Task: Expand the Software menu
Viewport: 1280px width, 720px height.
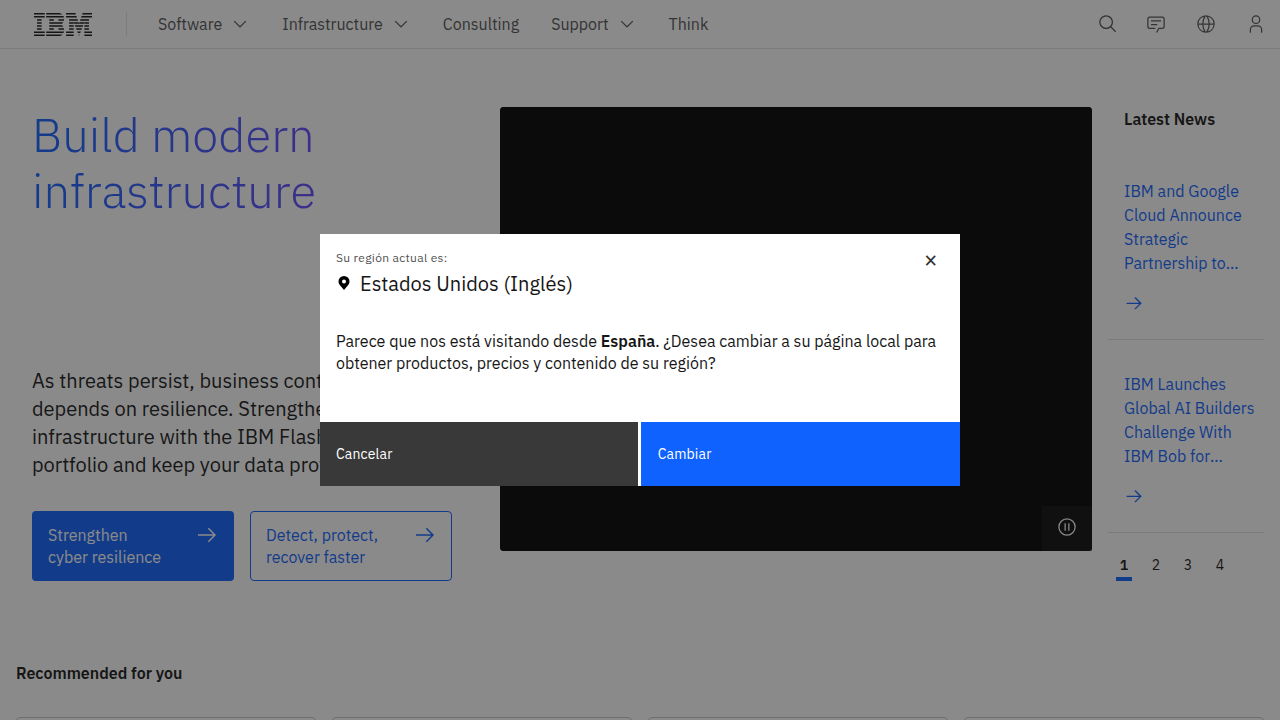Action: (x=202, y=24)
